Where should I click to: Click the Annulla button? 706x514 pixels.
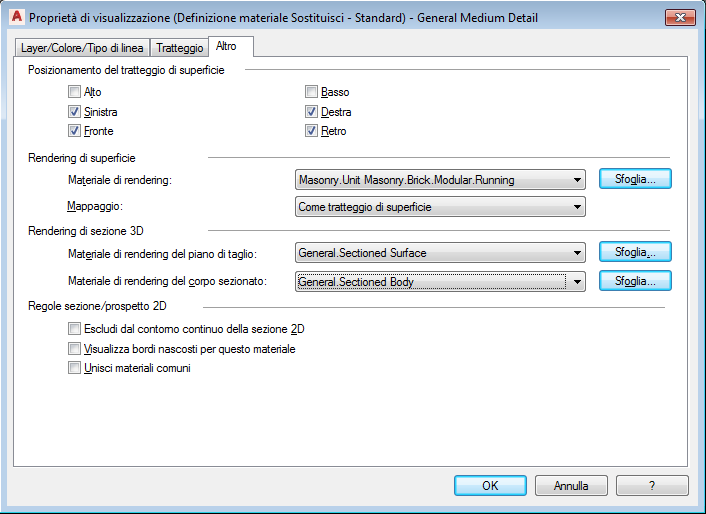point(571,486)
